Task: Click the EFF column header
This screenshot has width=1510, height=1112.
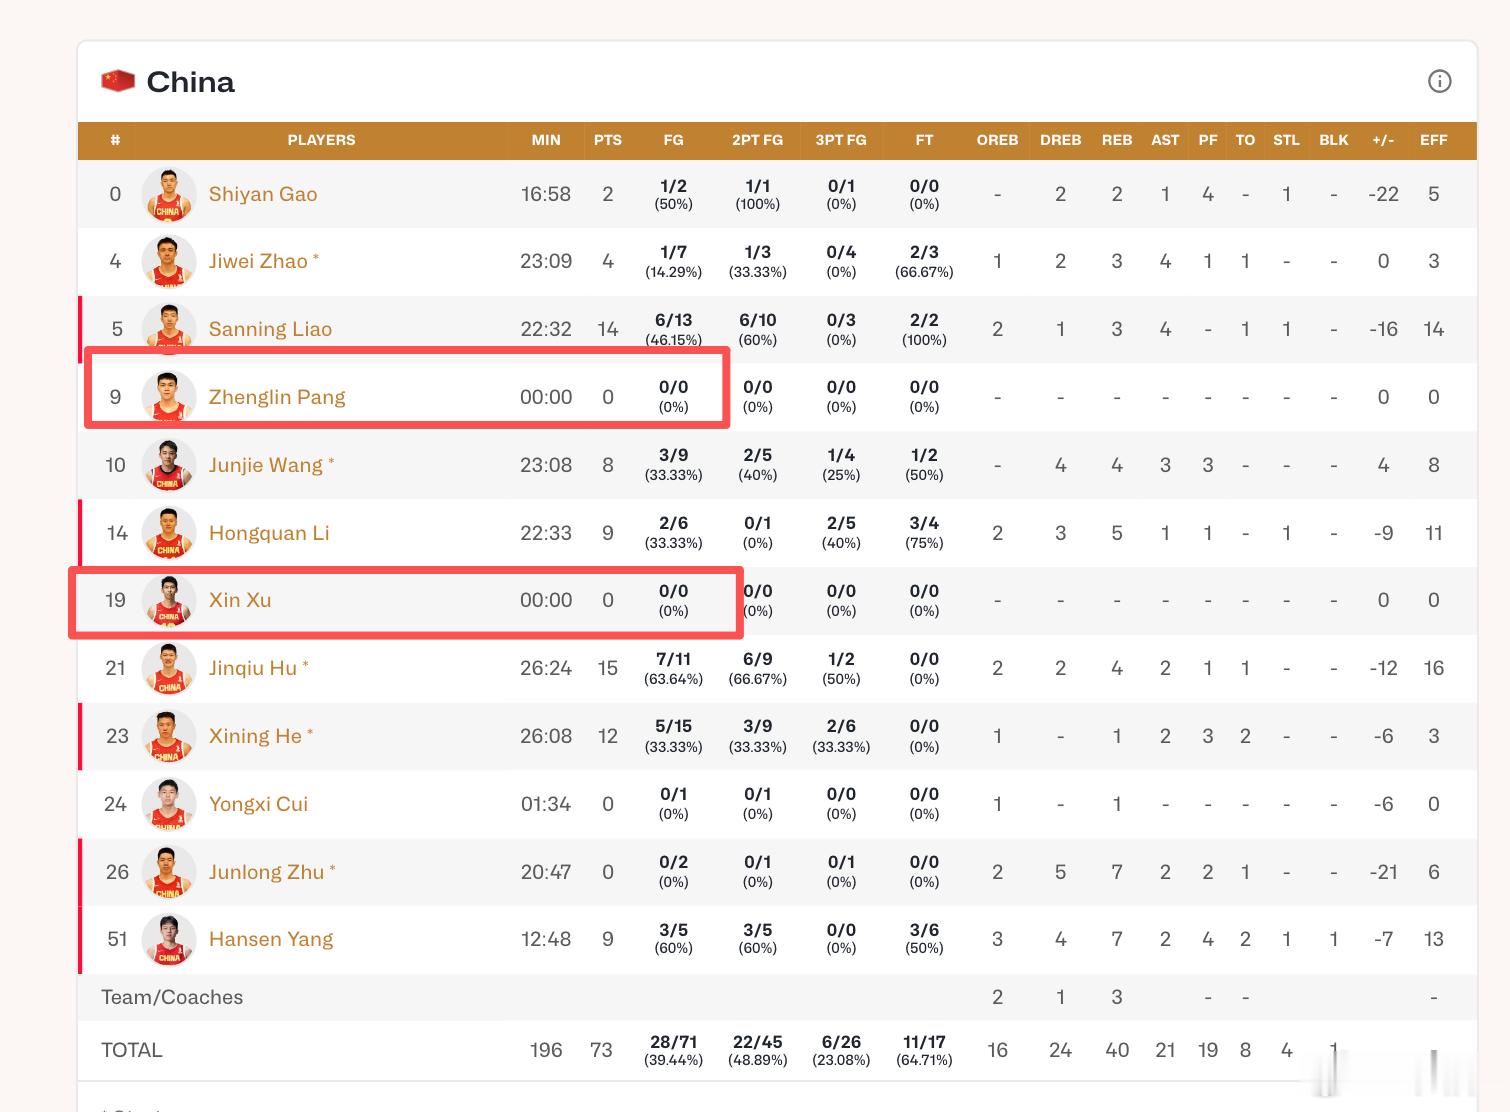Action: pyautogui.click(x=1434, y=140)
